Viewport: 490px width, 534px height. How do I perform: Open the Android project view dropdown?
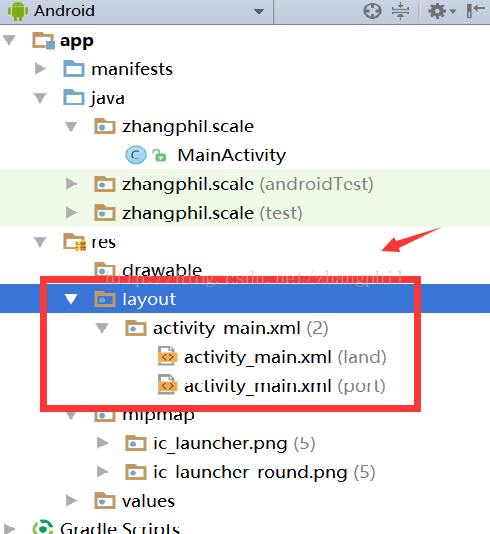[x=259, y=11]
